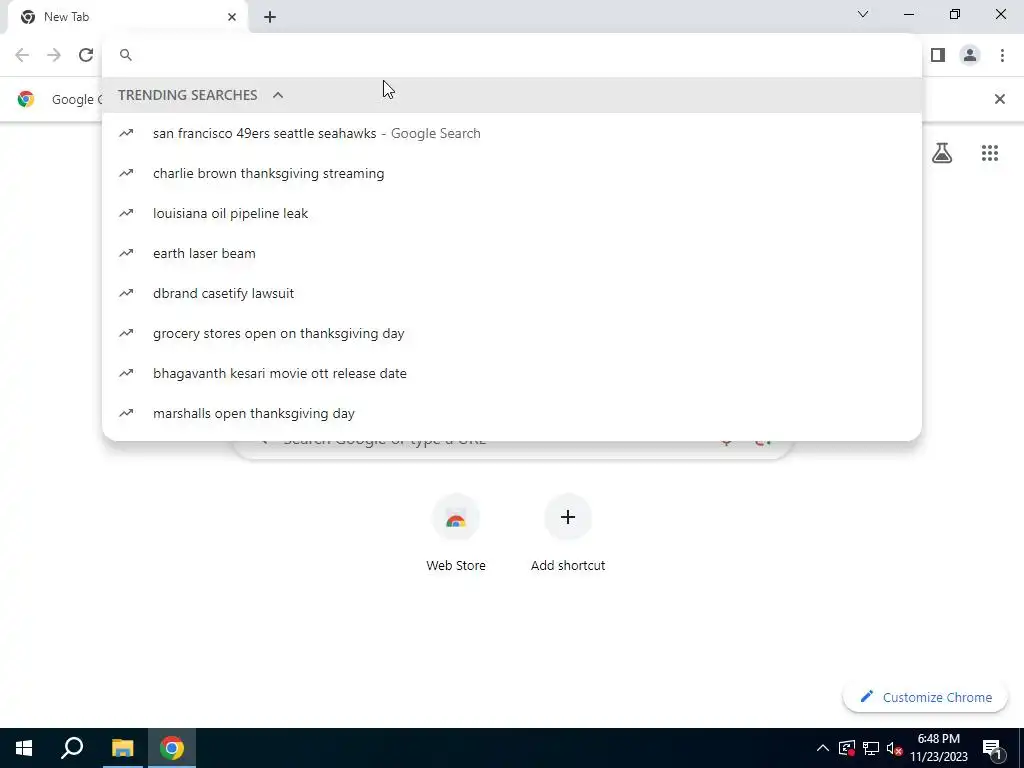Viewport: 1024px width, 768px height.
Task: Select earth laser beam suggestion
Action: pos(512,253)
